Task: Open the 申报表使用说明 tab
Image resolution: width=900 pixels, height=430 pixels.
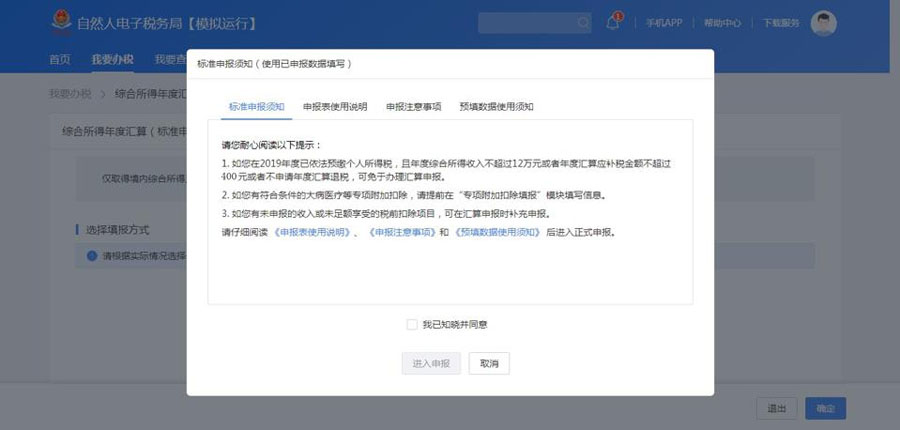Action: (x=335, y=106)
